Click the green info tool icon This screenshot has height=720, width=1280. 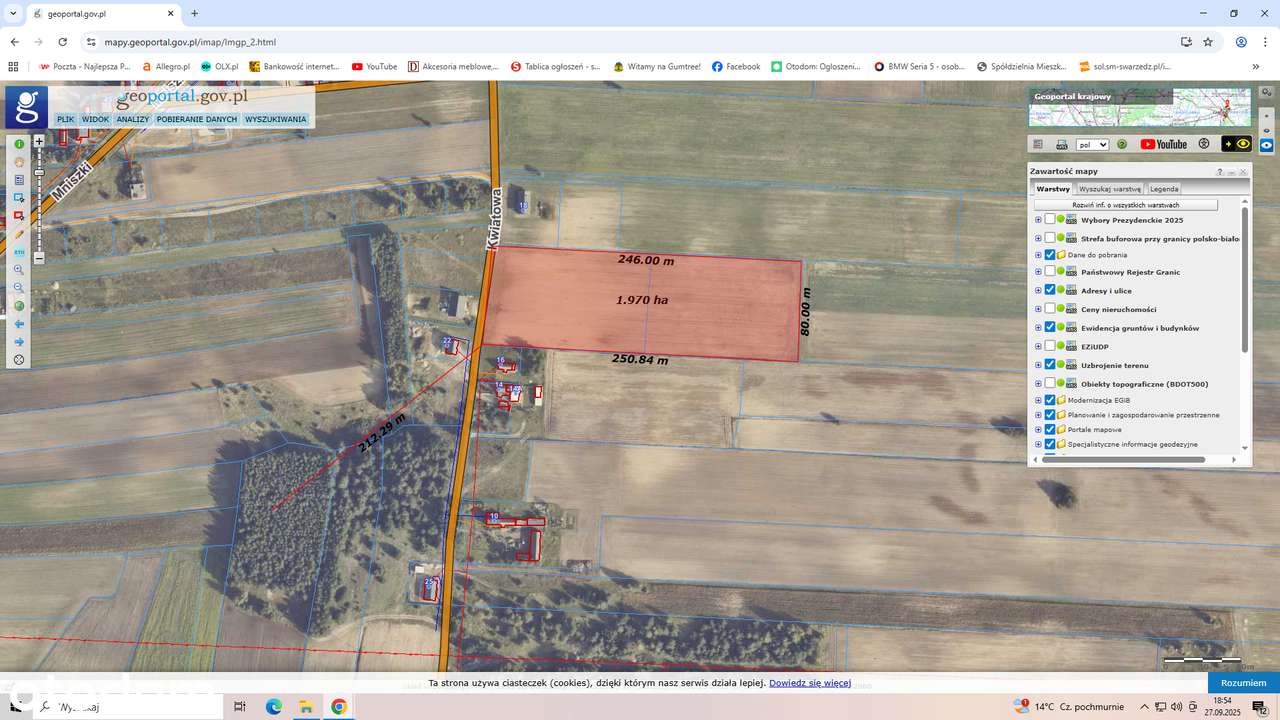19,144
